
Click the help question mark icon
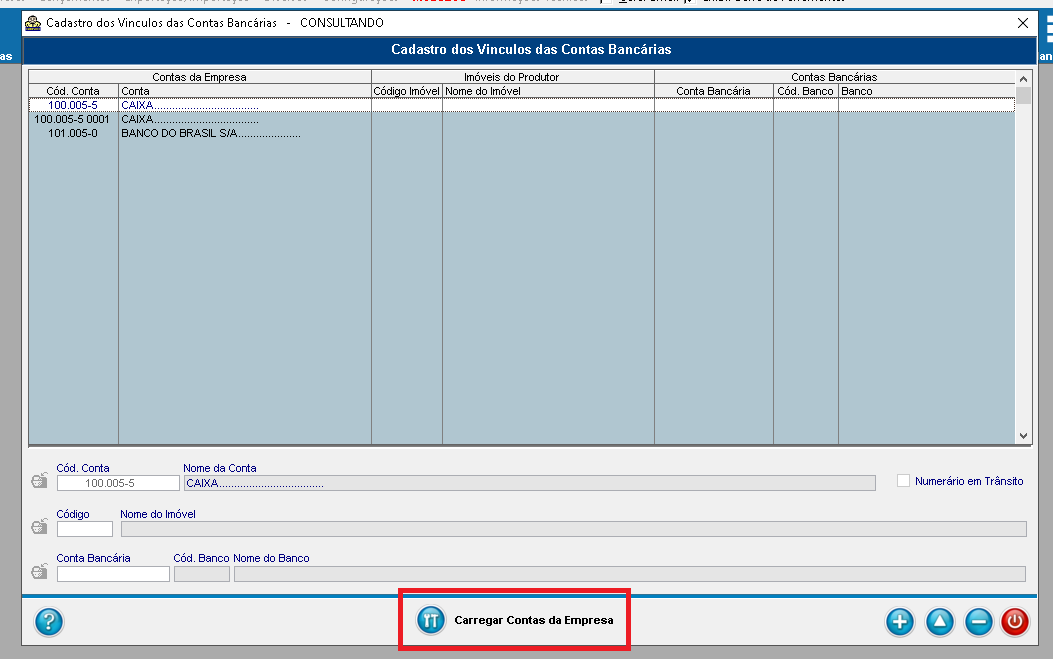click(x=49, y=621)
